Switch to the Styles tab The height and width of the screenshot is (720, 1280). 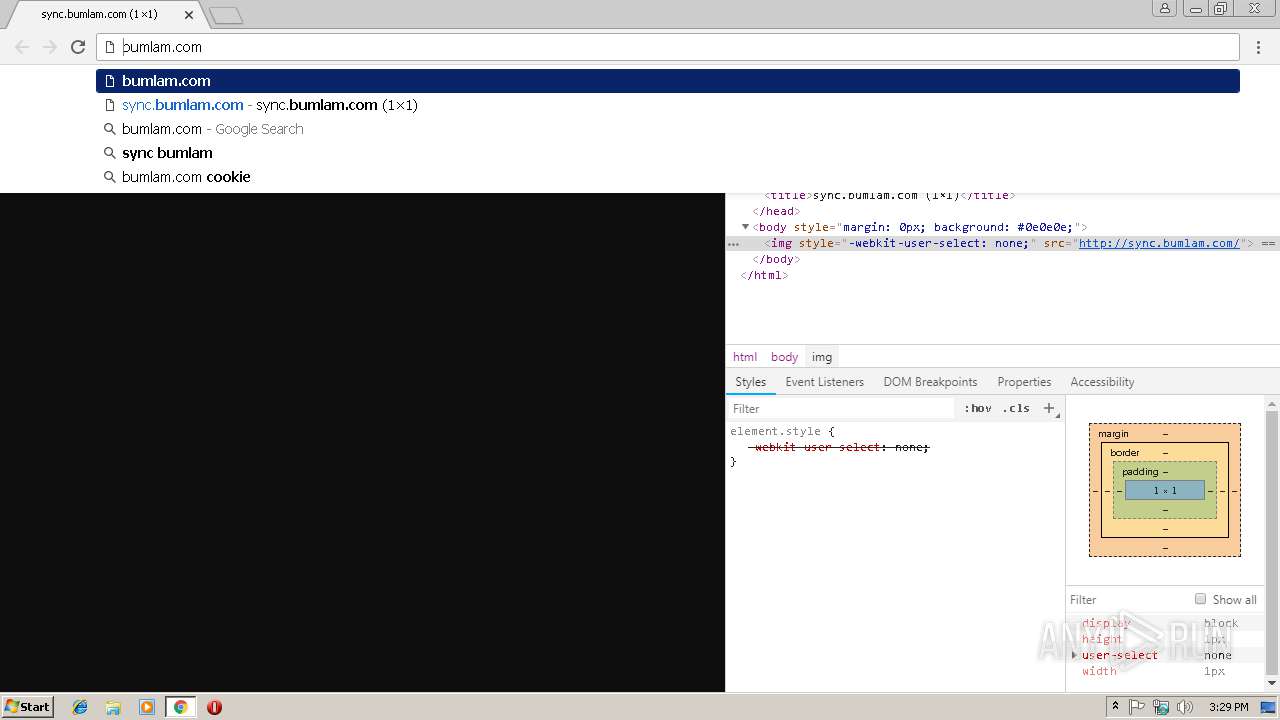pyautogui.click(x=750, y=382)
